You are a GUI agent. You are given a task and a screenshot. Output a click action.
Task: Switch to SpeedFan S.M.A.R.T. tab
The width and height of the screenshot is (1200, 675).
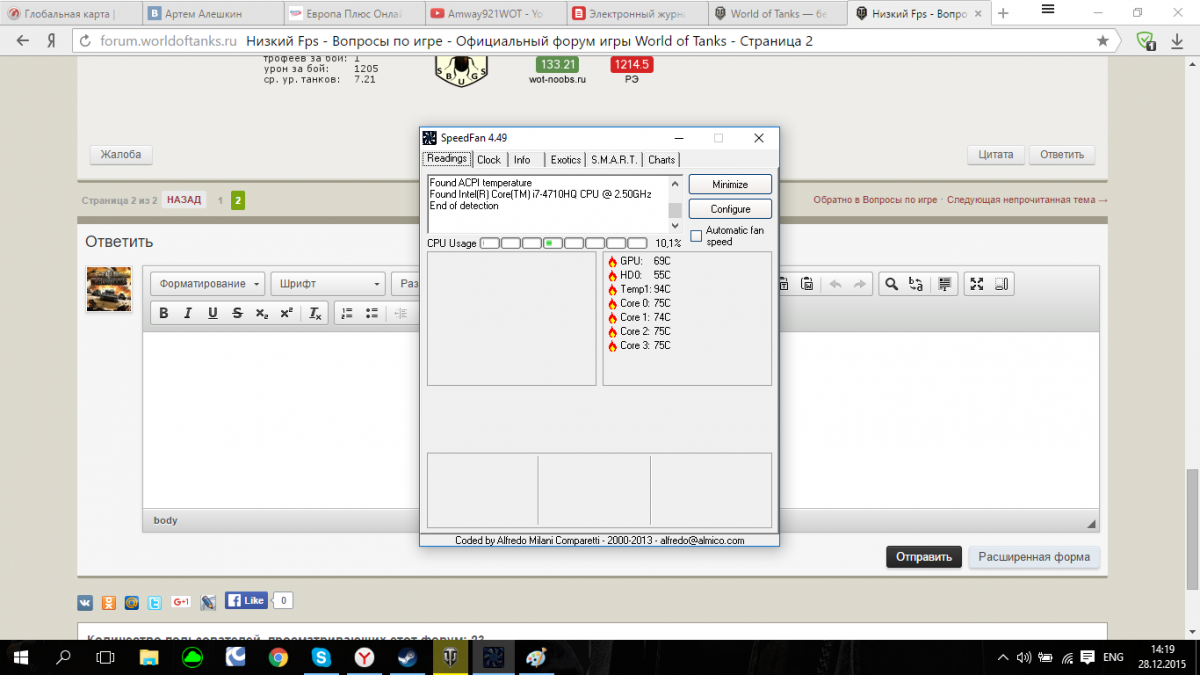(614, 160)
